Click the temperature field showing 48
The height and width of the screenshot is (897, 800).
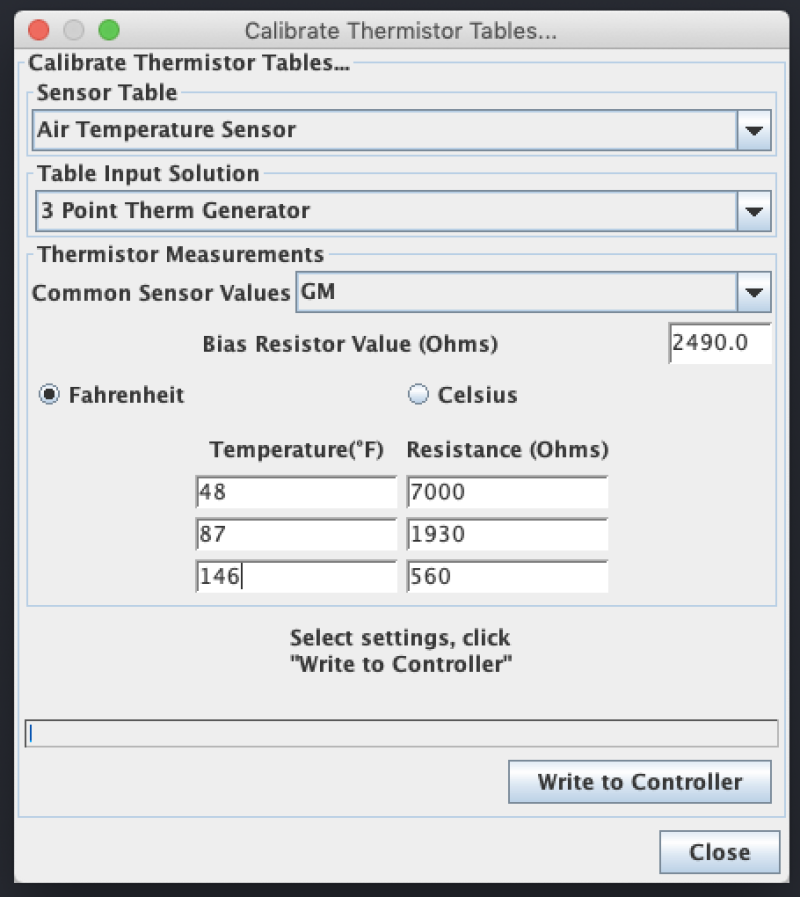coord(296,493)
